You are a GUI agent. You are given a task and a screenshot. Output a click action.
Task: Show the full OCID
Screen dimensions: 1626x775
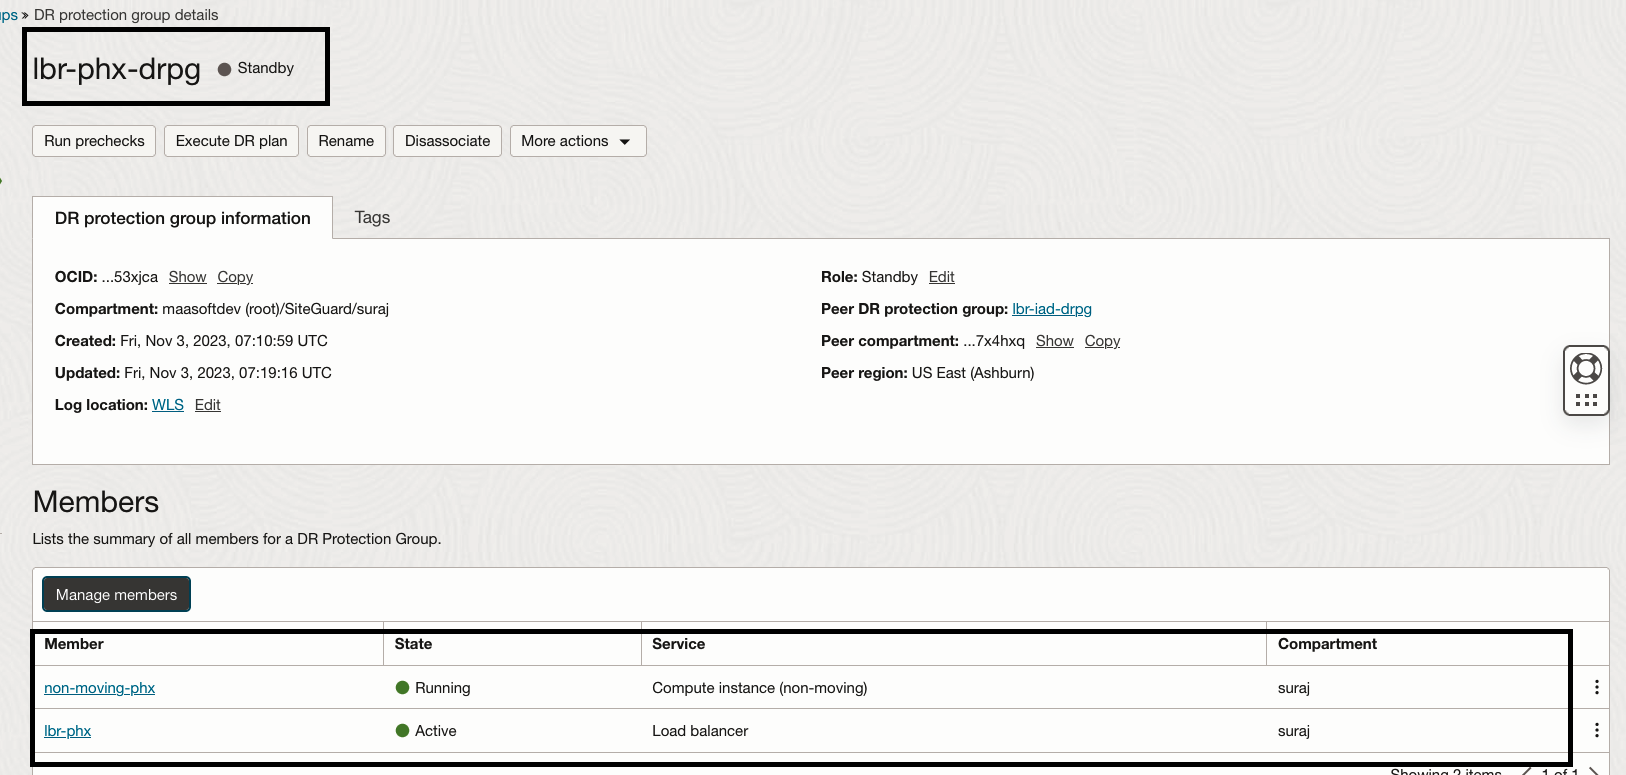point(187,277)
